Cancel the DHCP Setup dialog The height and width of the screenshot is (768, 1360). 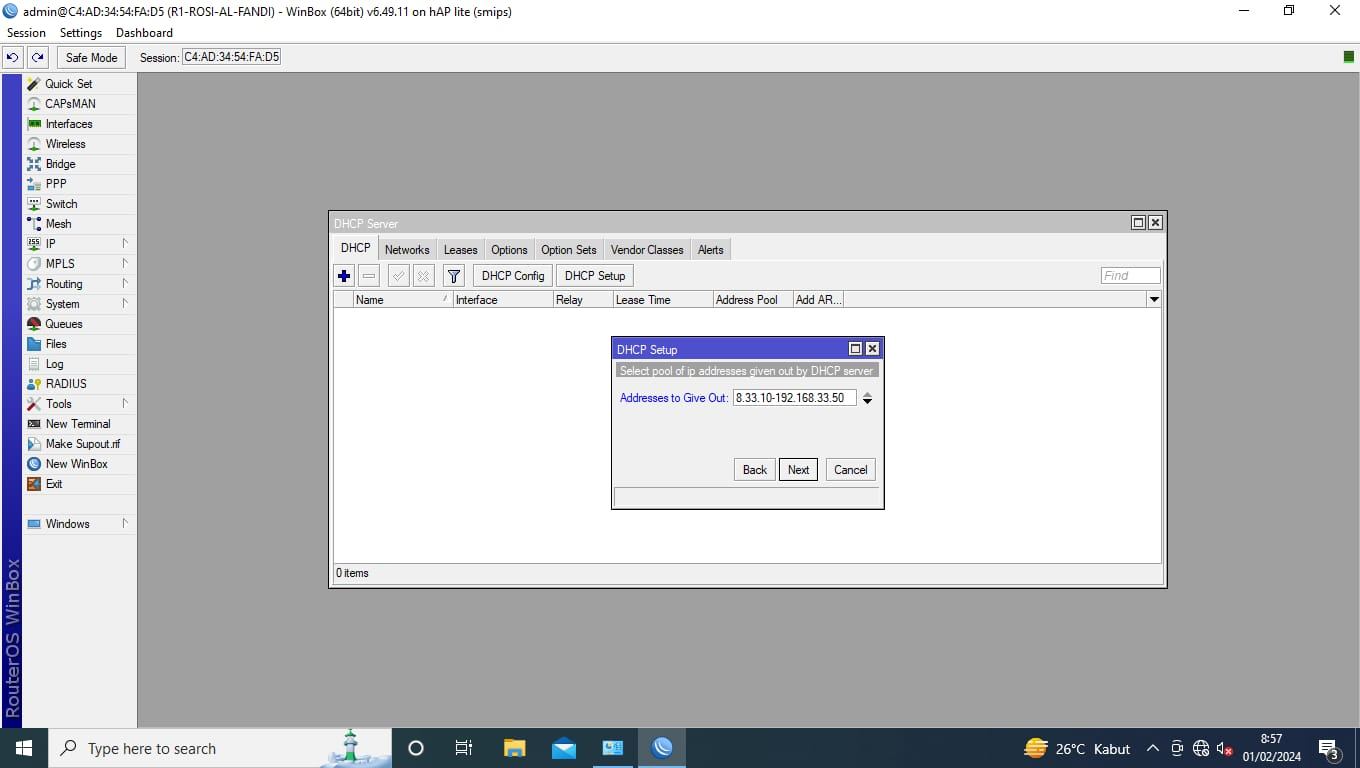click(x=851, y=470)
